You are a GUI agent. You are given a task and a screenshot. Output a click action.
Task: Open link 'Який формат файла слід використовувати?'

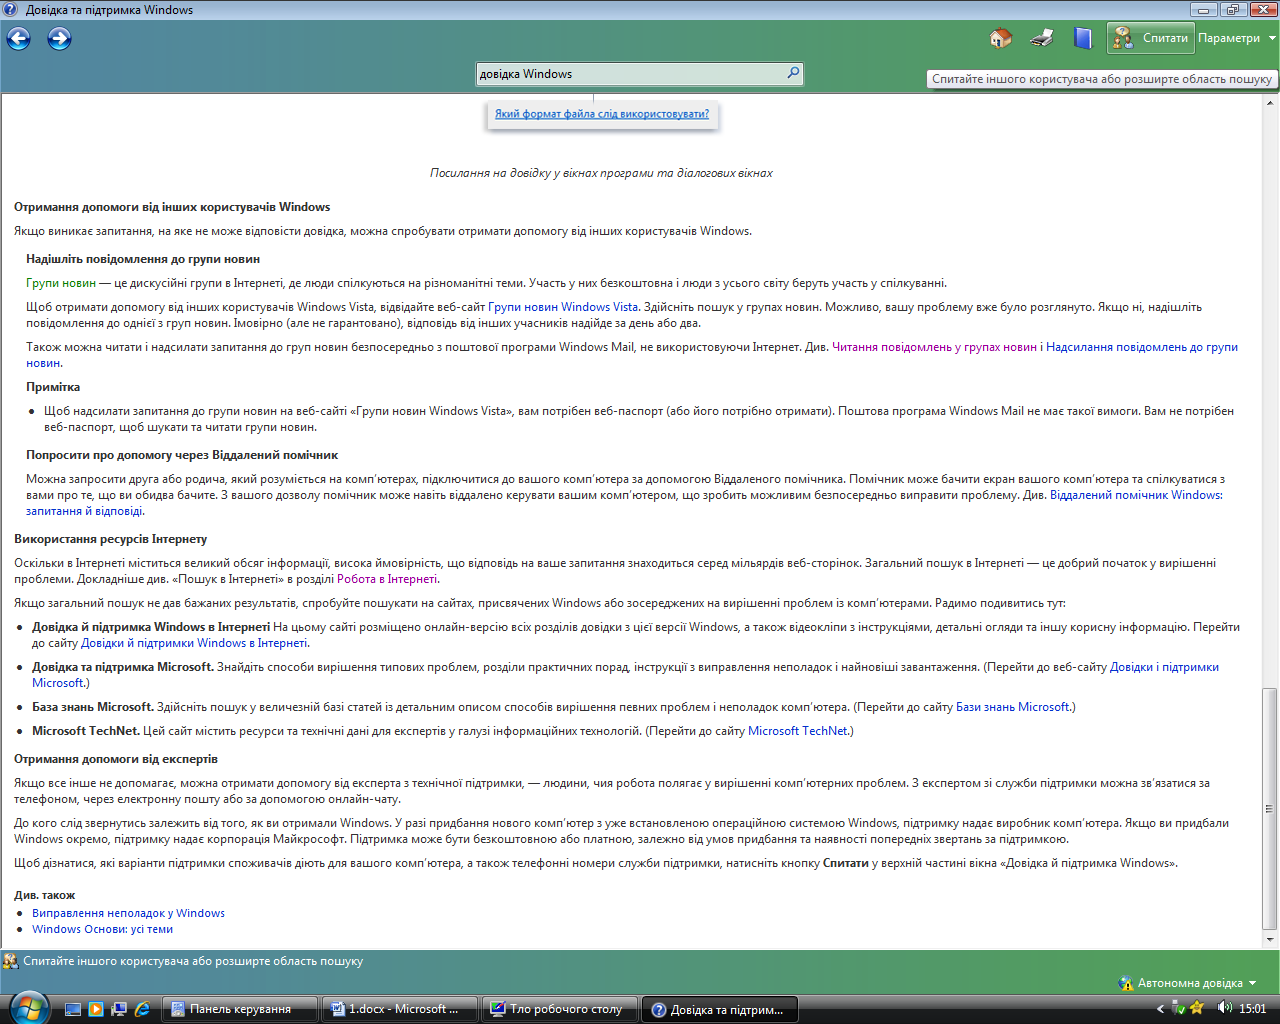coord(602,114)
